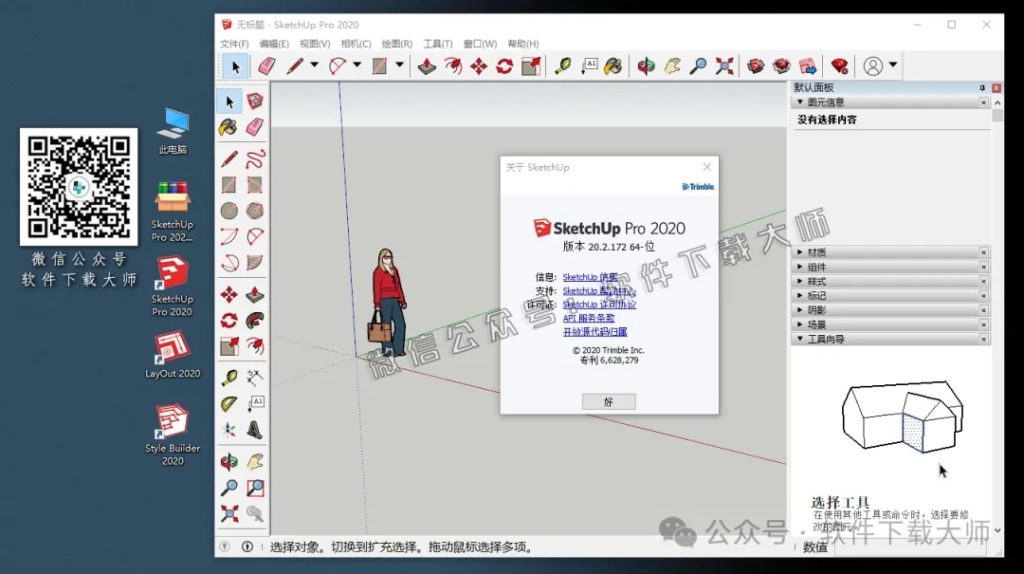The image size is (1024, 574).
Task: Click the SketchUp Pro 2020 desktop shortcut
Action: 172,286
